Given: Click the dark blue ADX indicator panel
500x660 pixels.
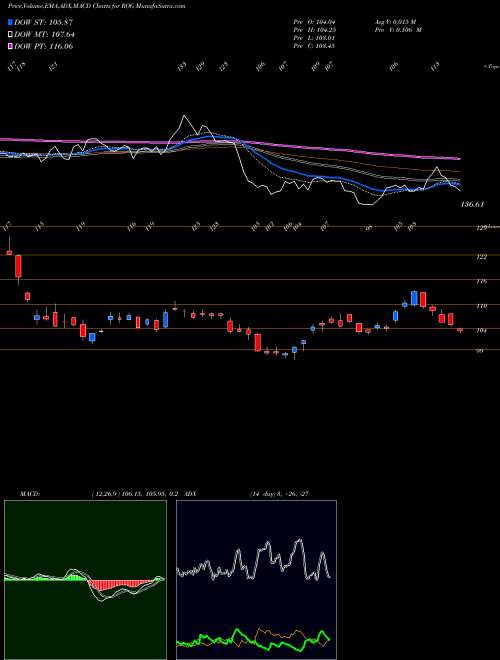Looking at the screenshot, I should (256, 580).
